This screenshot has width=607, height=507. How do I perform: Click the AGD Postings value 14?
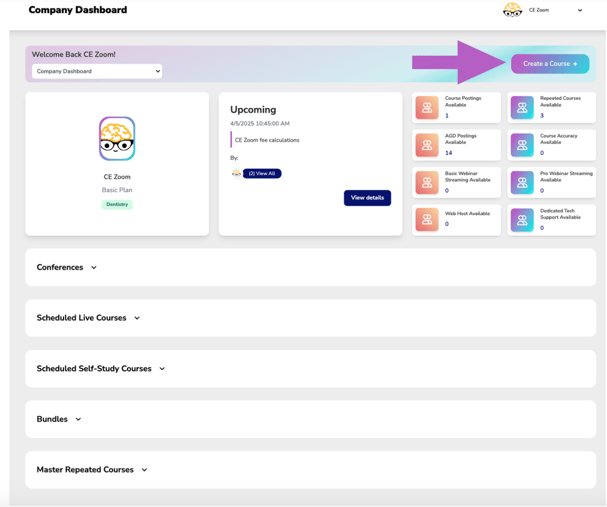(448, 153)
